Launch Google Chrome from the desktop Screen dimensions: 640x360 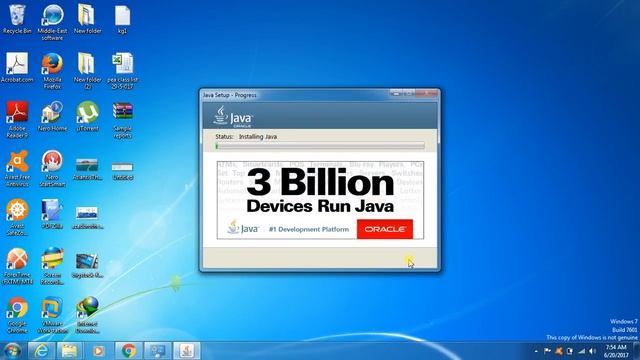(x=17, y=315)
